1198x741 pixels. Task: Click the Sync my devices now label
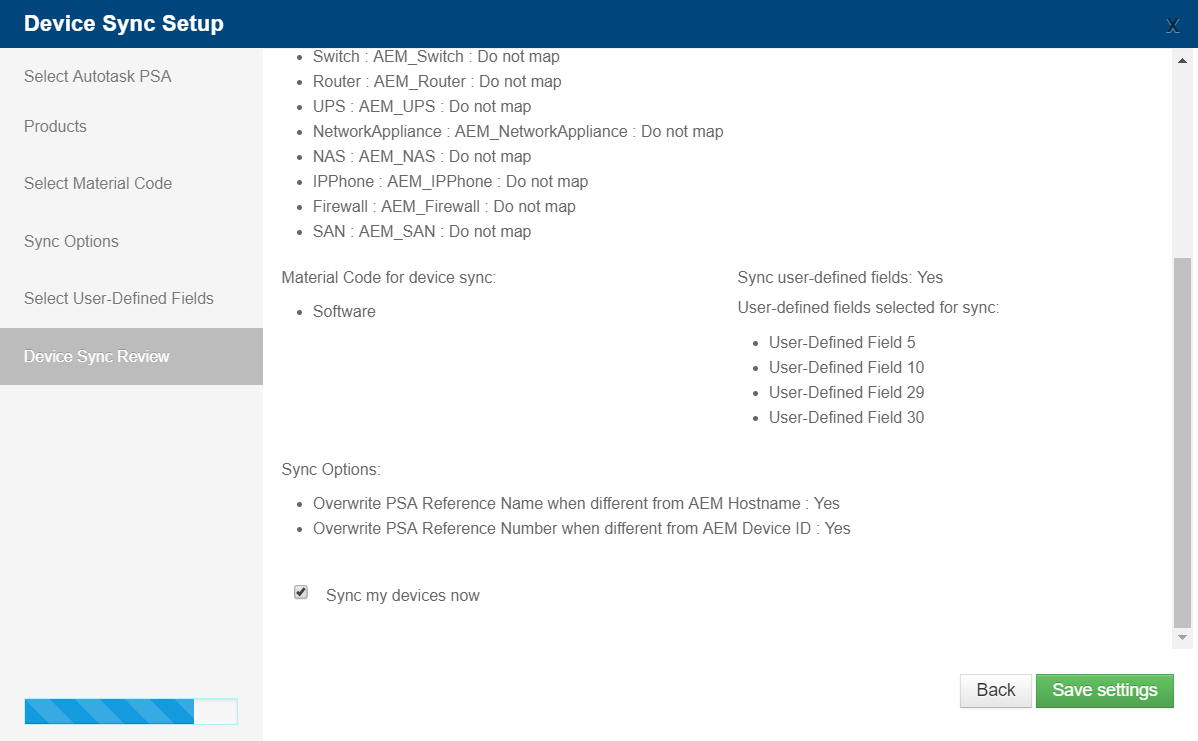coord(403,595)
